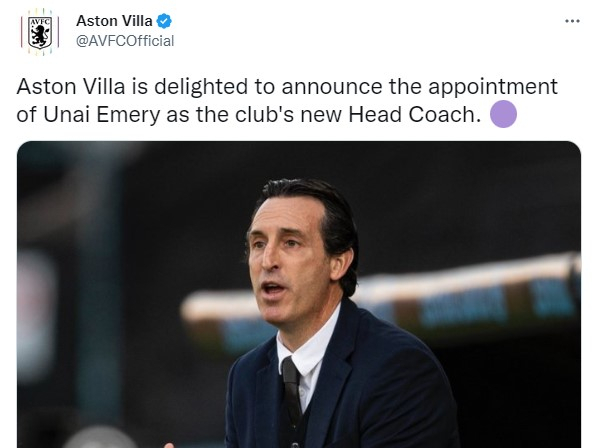Click the word 'announce' in tweet text
The width and height of the screenshot is (598, 448).
click(332, 87)
